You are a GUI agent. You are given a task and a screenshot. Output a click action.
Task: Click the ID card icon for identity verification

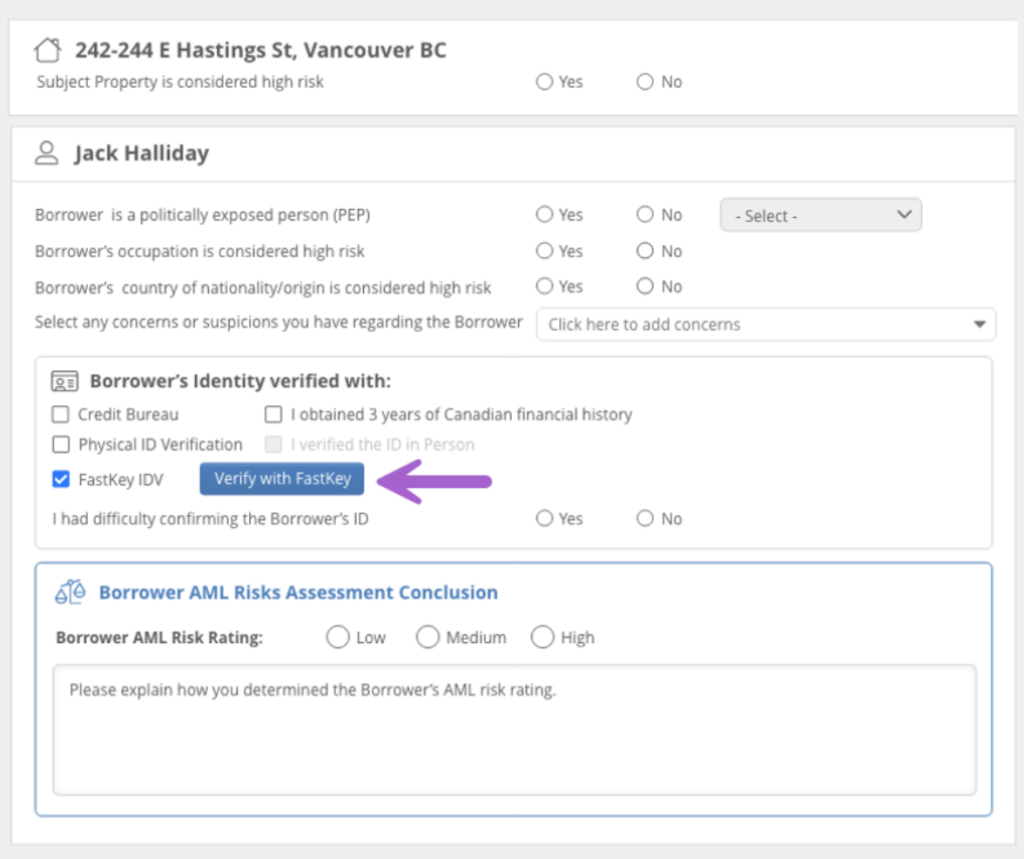[64, 381]
